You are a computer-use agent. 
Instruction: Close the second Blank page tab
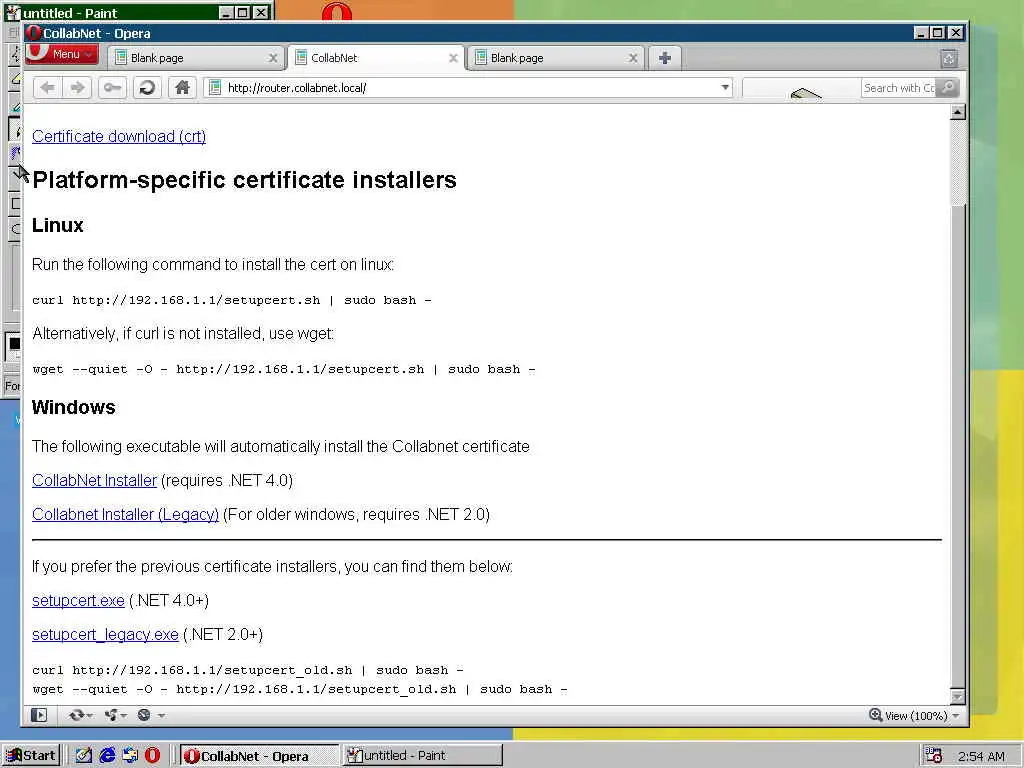pyautogui.click(x=633, y=58)
